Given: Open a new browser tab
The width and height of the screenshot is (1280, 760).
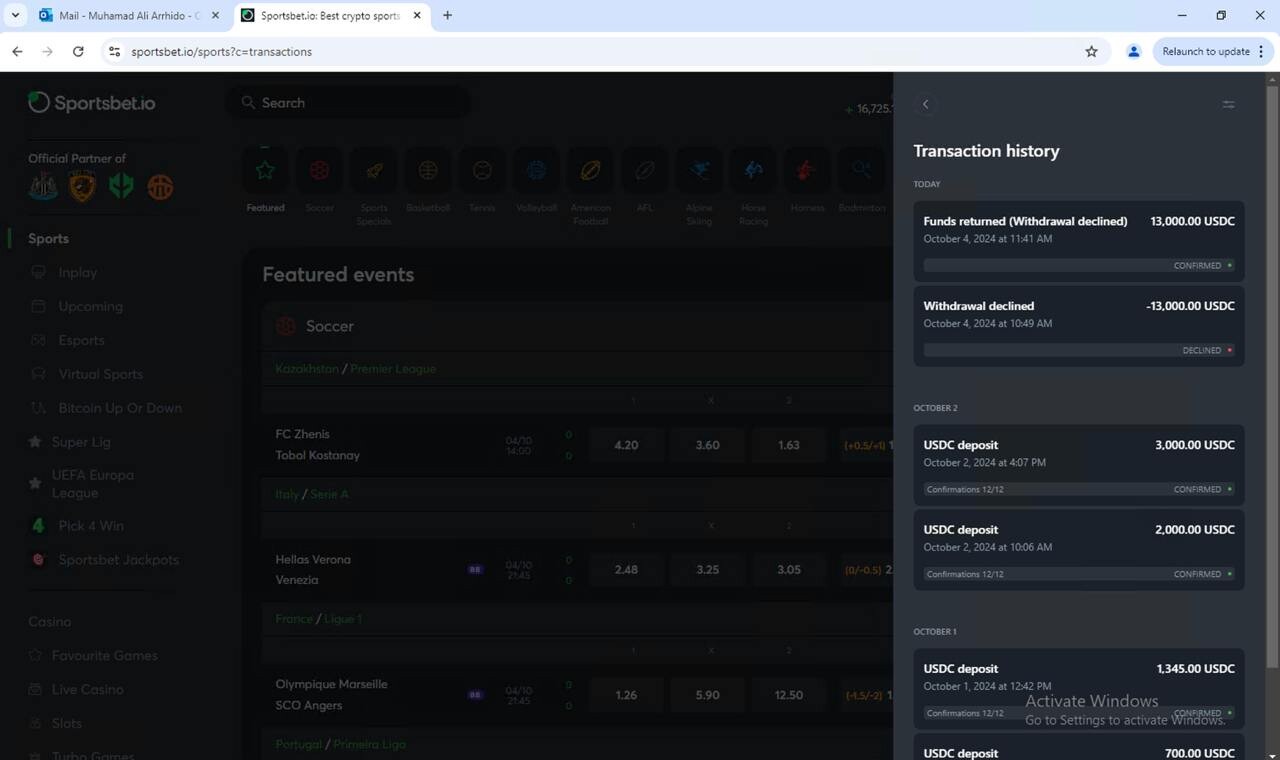Looking at the screenshot, I should [447, 16].
